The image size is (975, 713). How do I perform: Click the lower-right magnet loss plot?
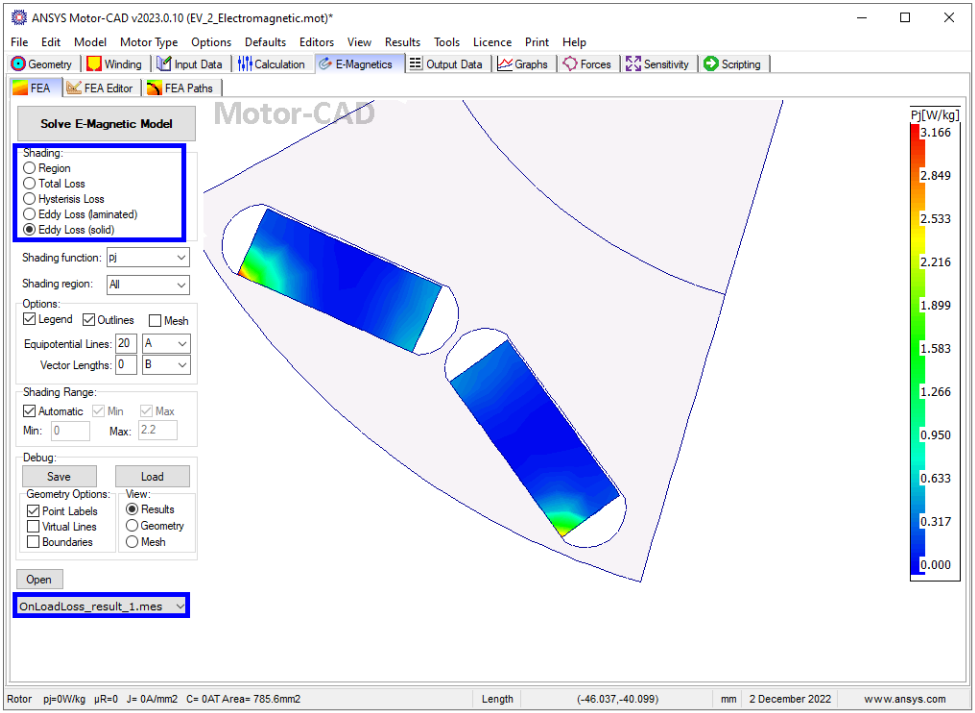(535, 438)
